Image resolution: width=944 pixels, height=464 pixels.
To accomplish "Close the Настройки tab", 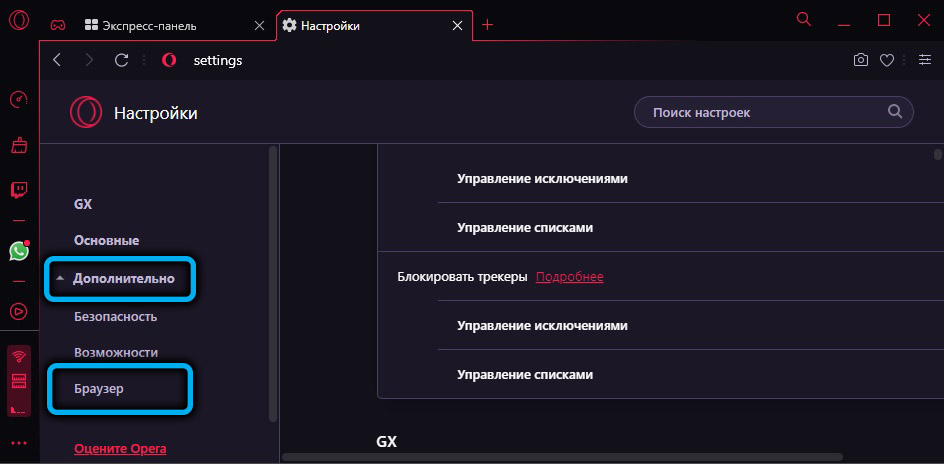I will click(460, 25).
